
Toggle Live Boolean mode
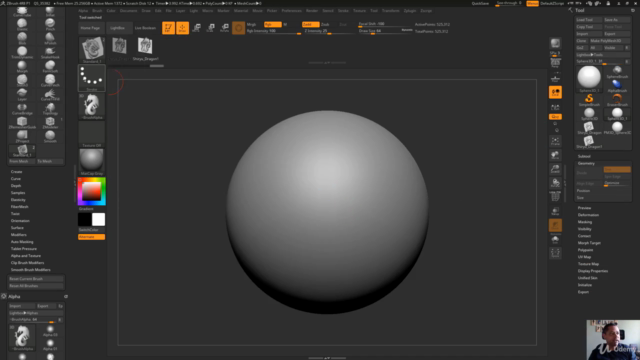click(145, 28)
